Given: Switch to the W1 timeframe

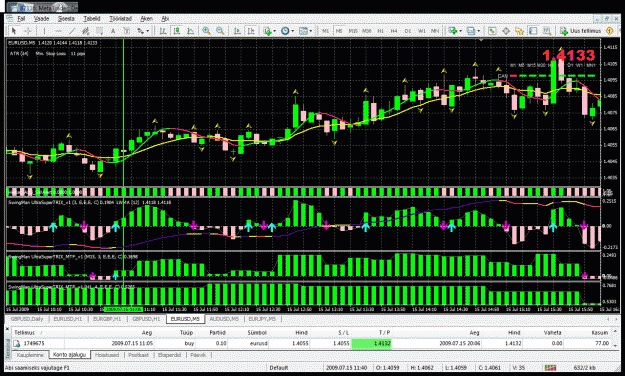Looking at the screenshot, I should (421, 31).
